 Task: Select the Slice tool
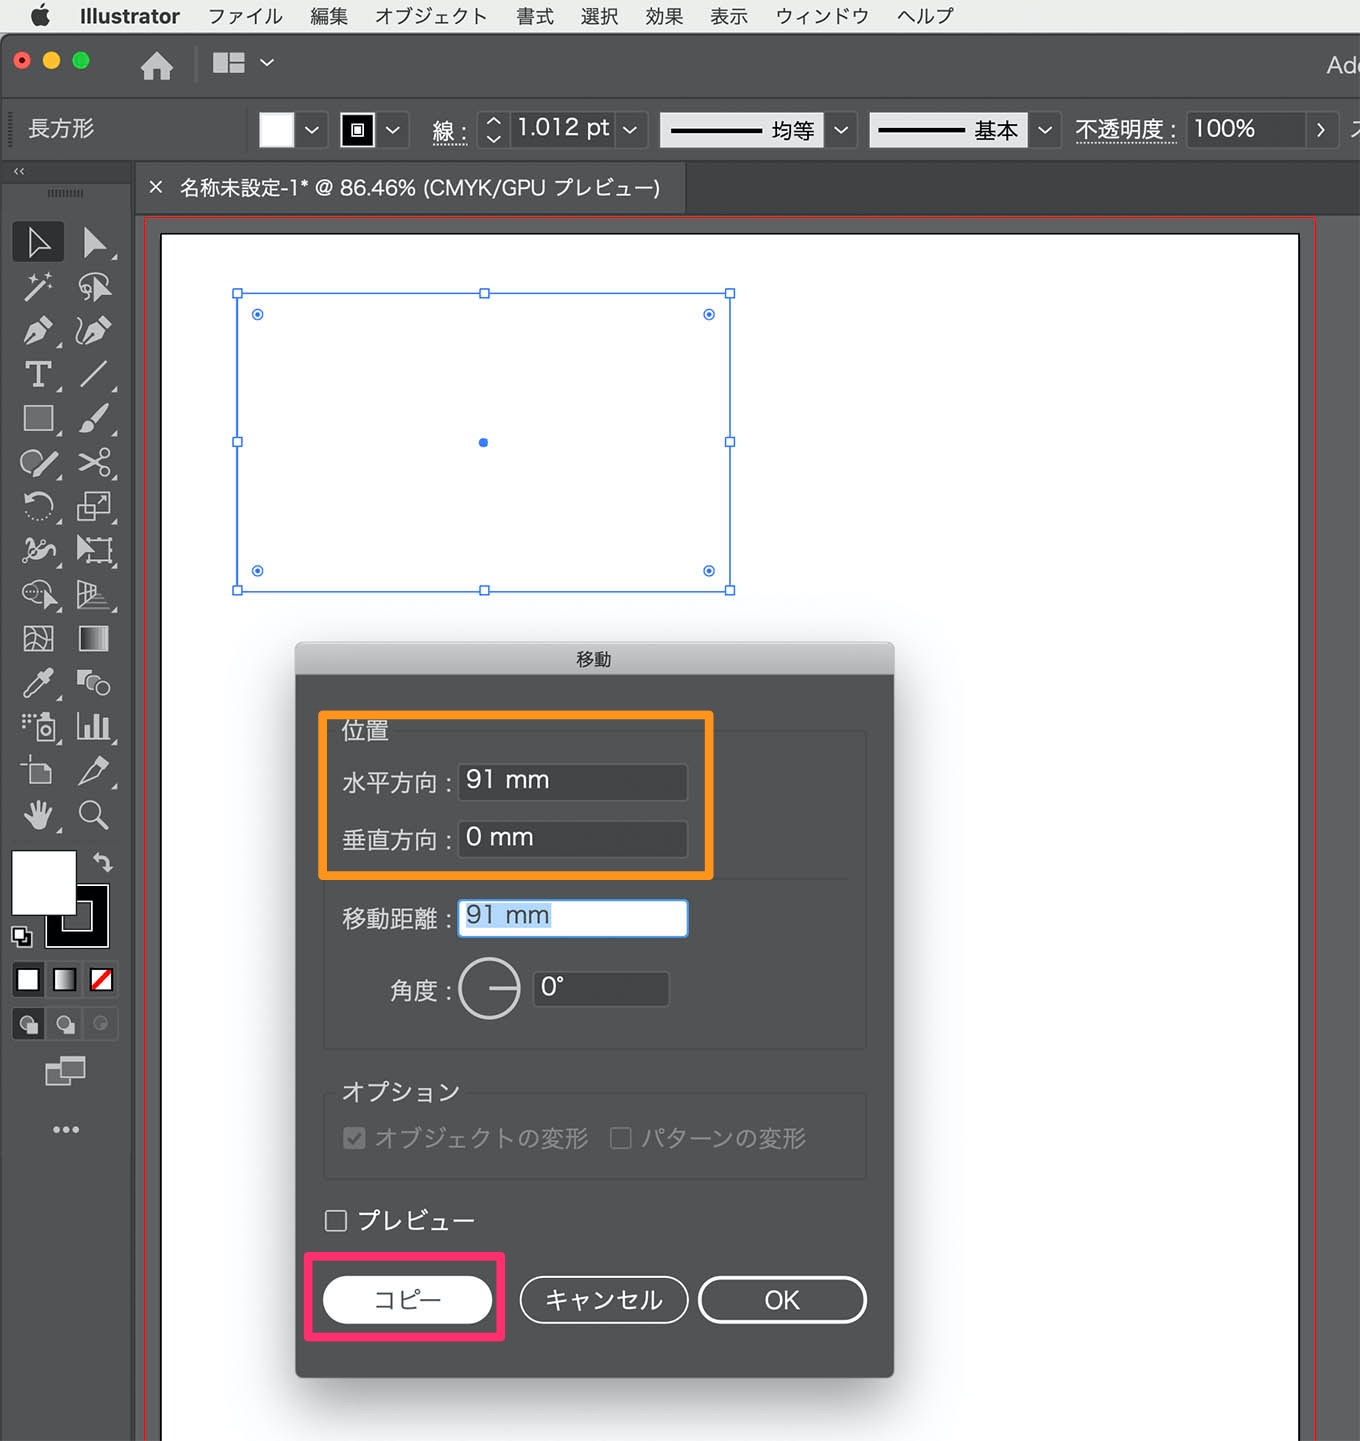point(94,771)
